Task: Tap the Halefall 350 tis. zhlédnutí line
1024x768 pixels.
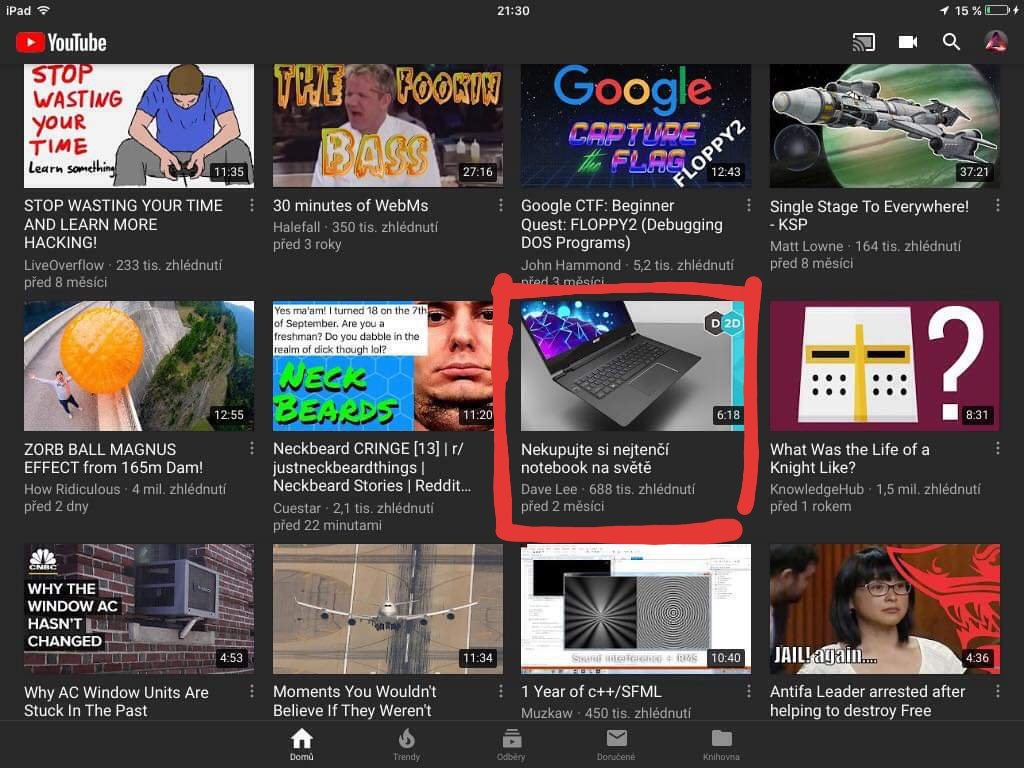Action: [x=355, y=227]
